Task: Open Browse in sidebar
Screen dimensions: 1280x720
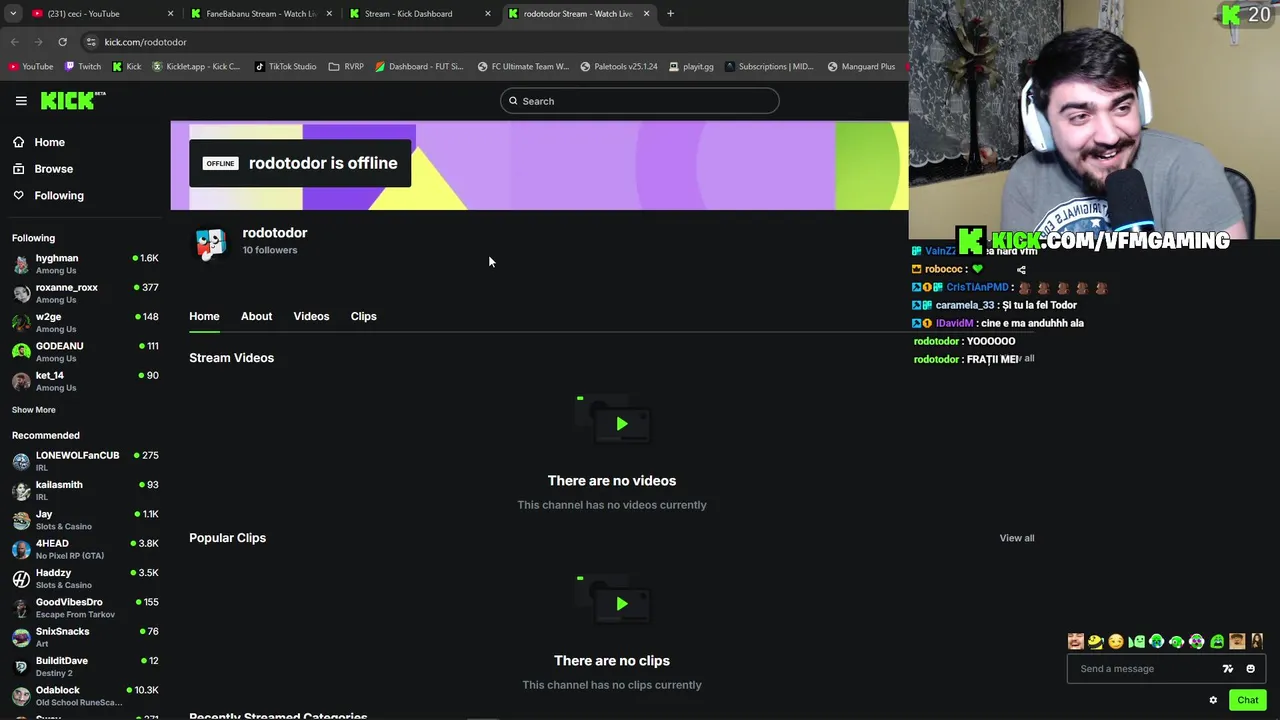Action: point(43,169)
